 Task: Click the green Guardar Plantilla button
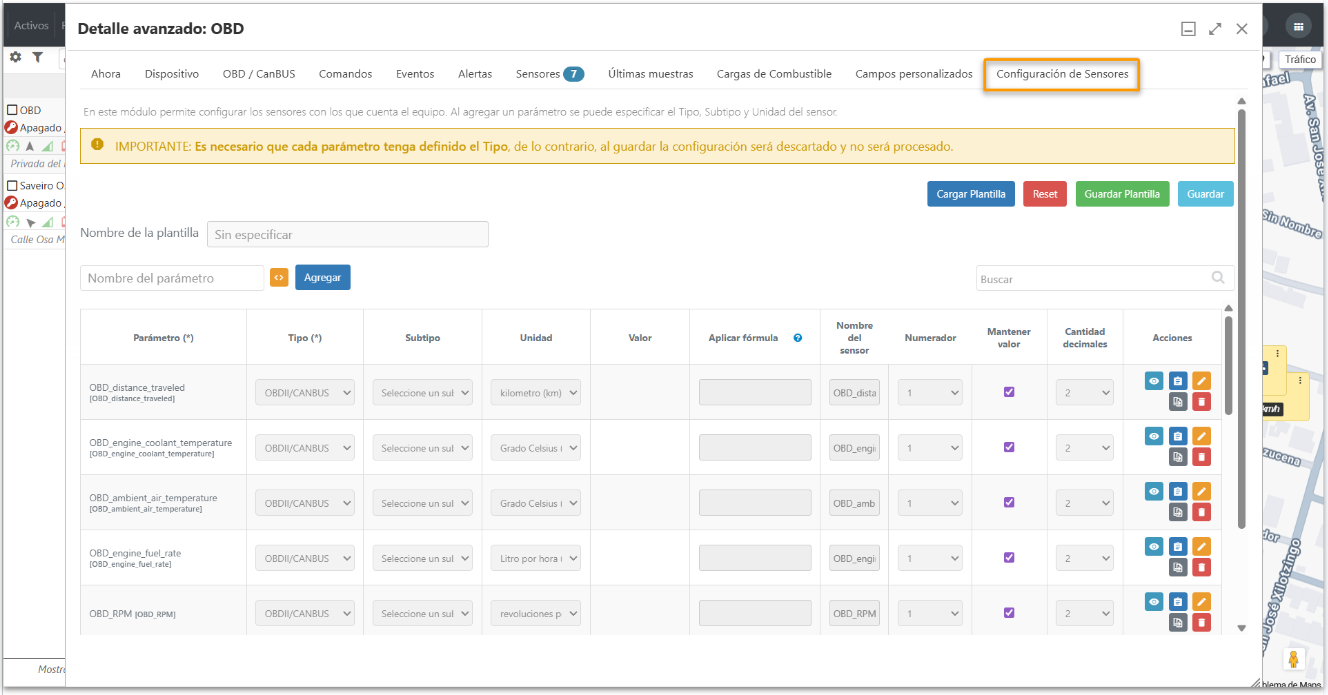pos(1122,194)
